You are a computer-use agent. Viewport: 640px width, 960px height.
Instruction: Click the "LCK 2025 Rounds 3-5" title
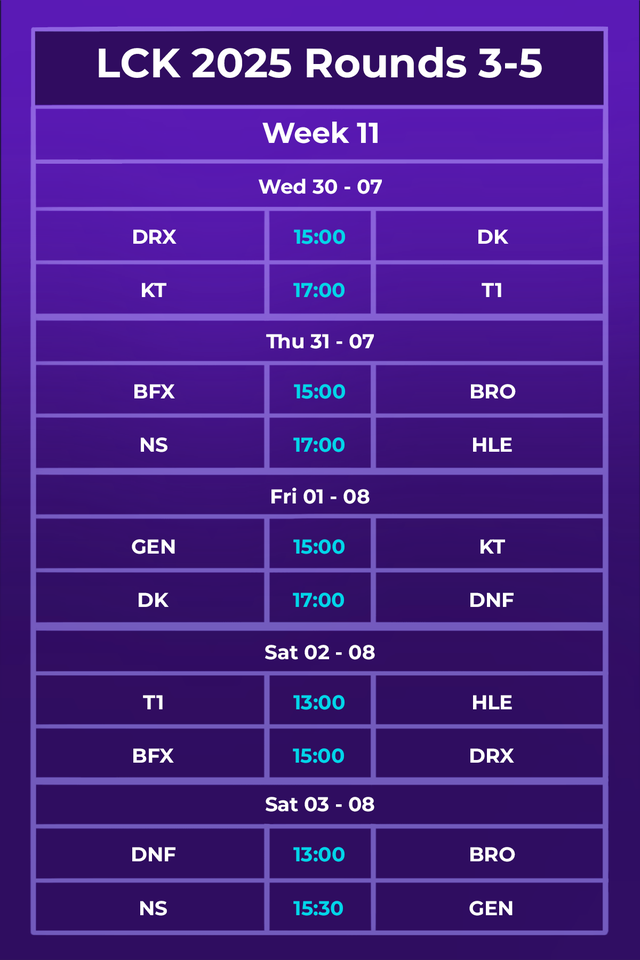[319, 65]
